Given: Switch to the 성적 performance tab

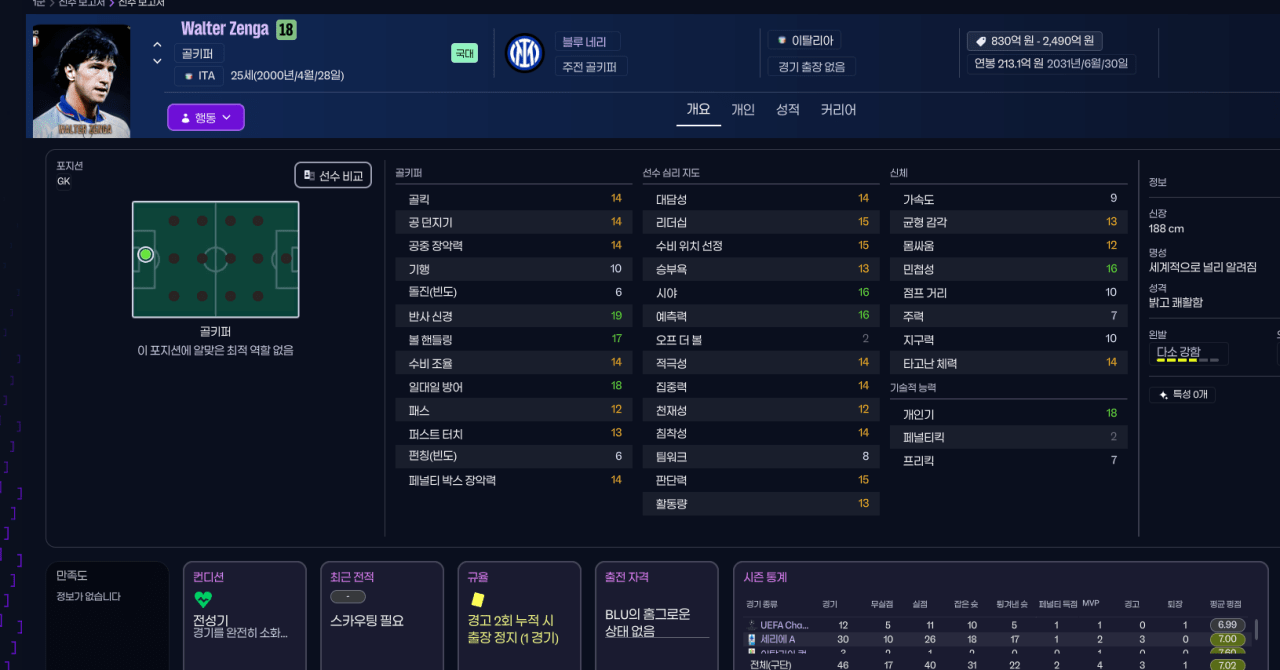Looking at the screenshot, I should coord(788,110).
